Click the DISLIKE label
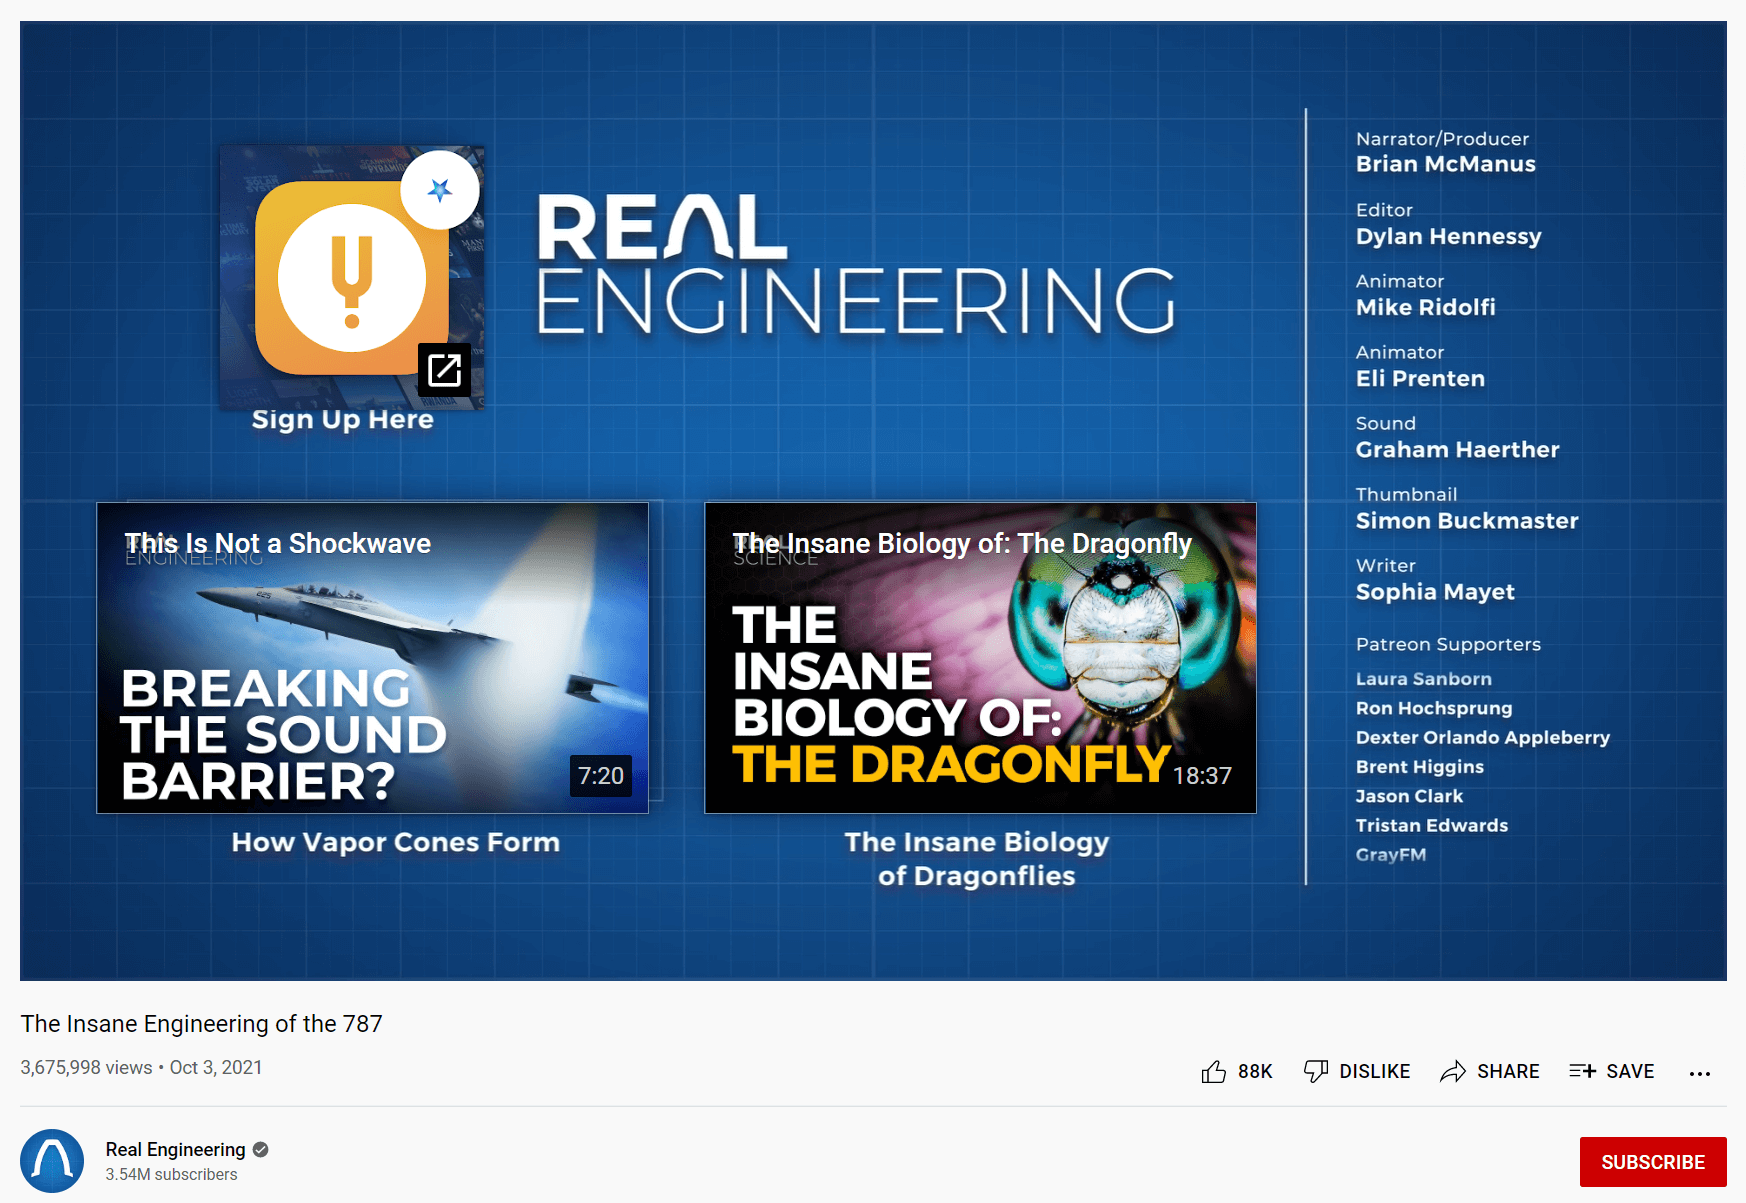The height and width of the screenshot is (1203, 1746). pos(1375,1072)
